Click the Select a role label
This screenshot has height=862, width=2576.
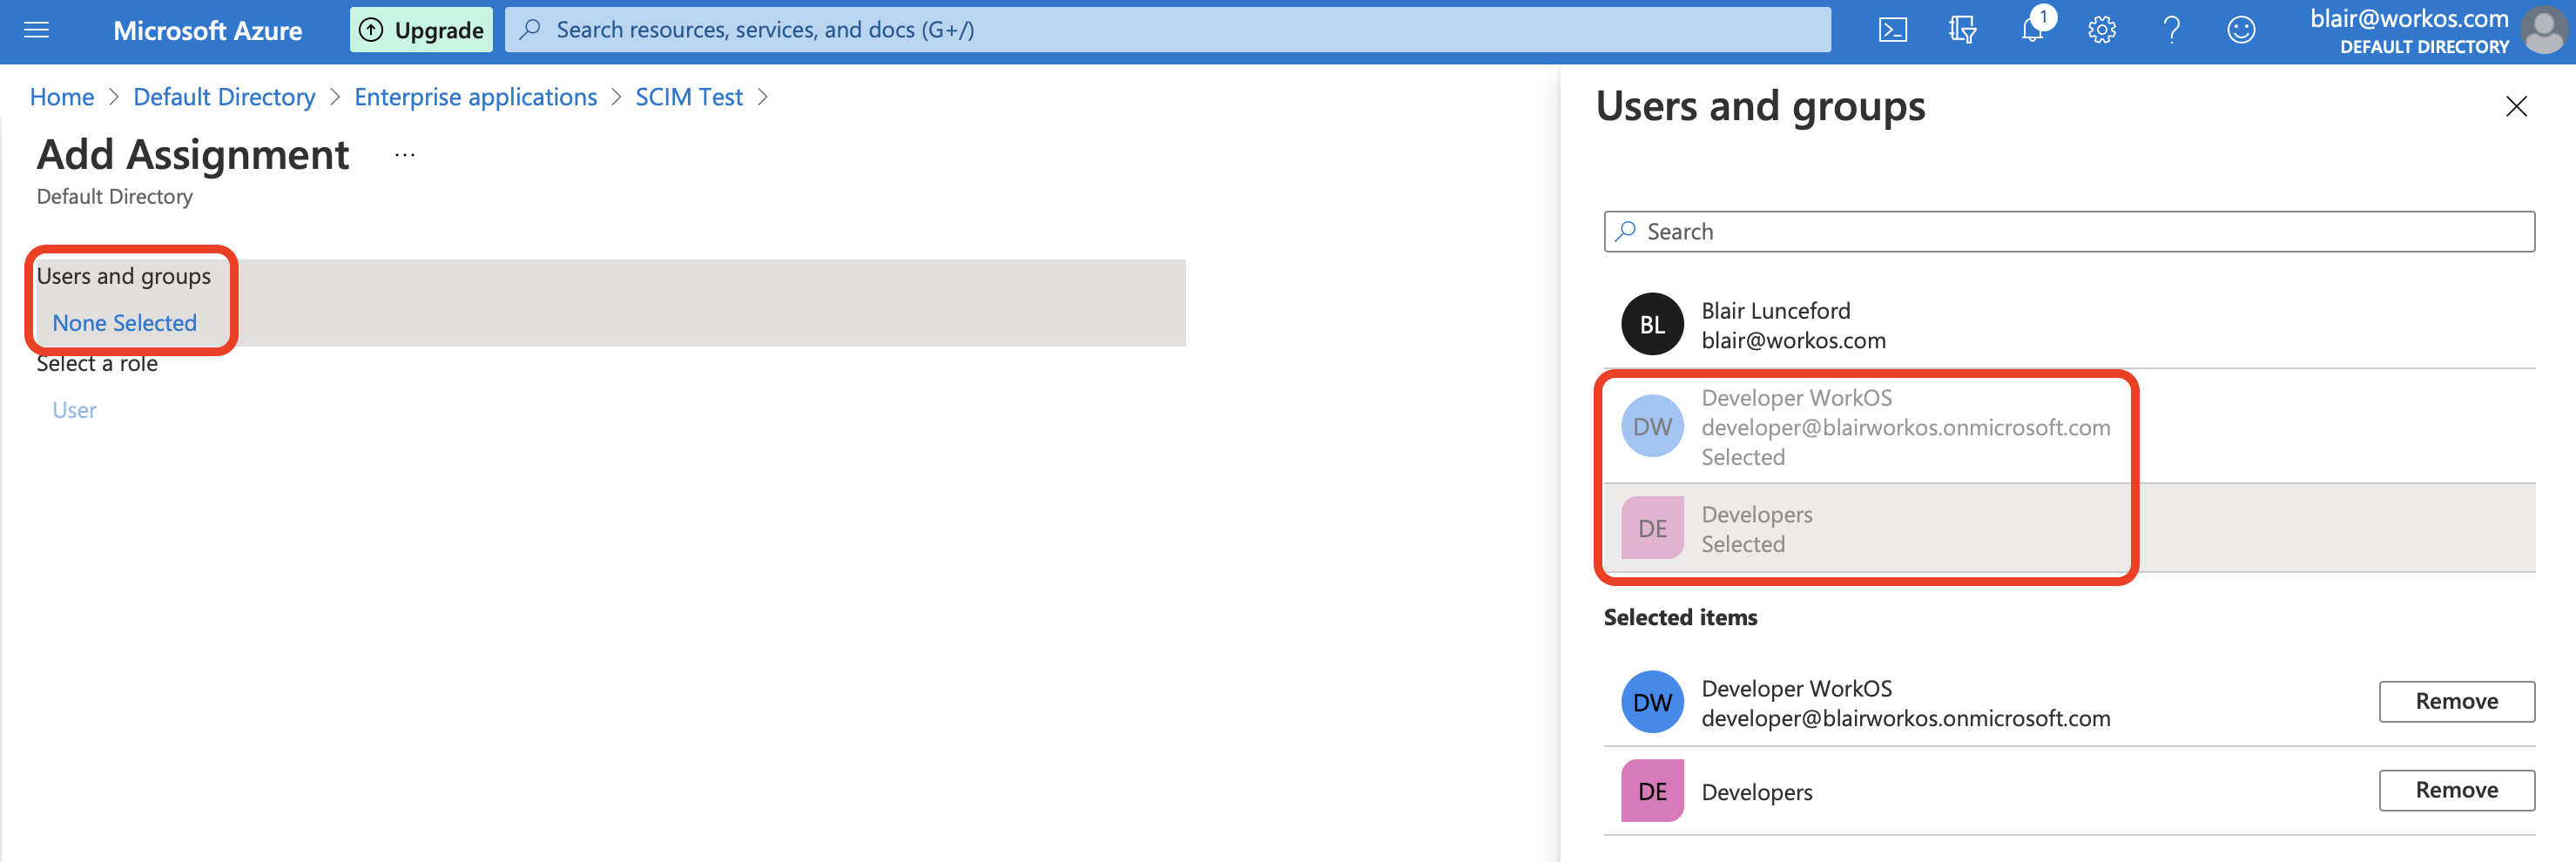click(97, 364)
